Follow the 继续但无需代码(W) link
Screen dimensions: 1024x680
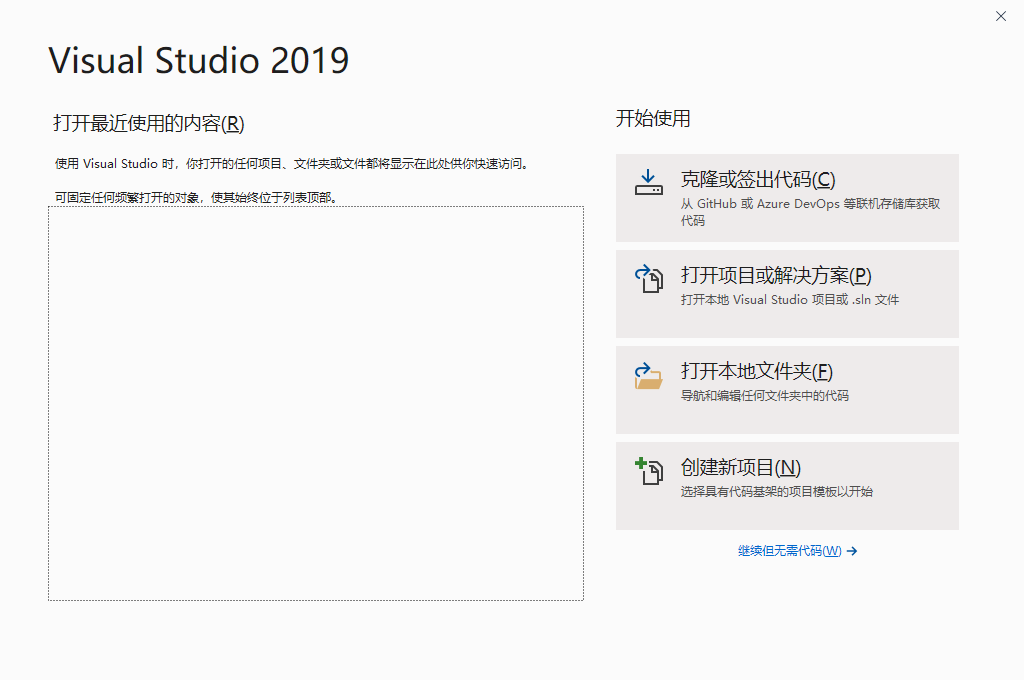coord(790,551)
